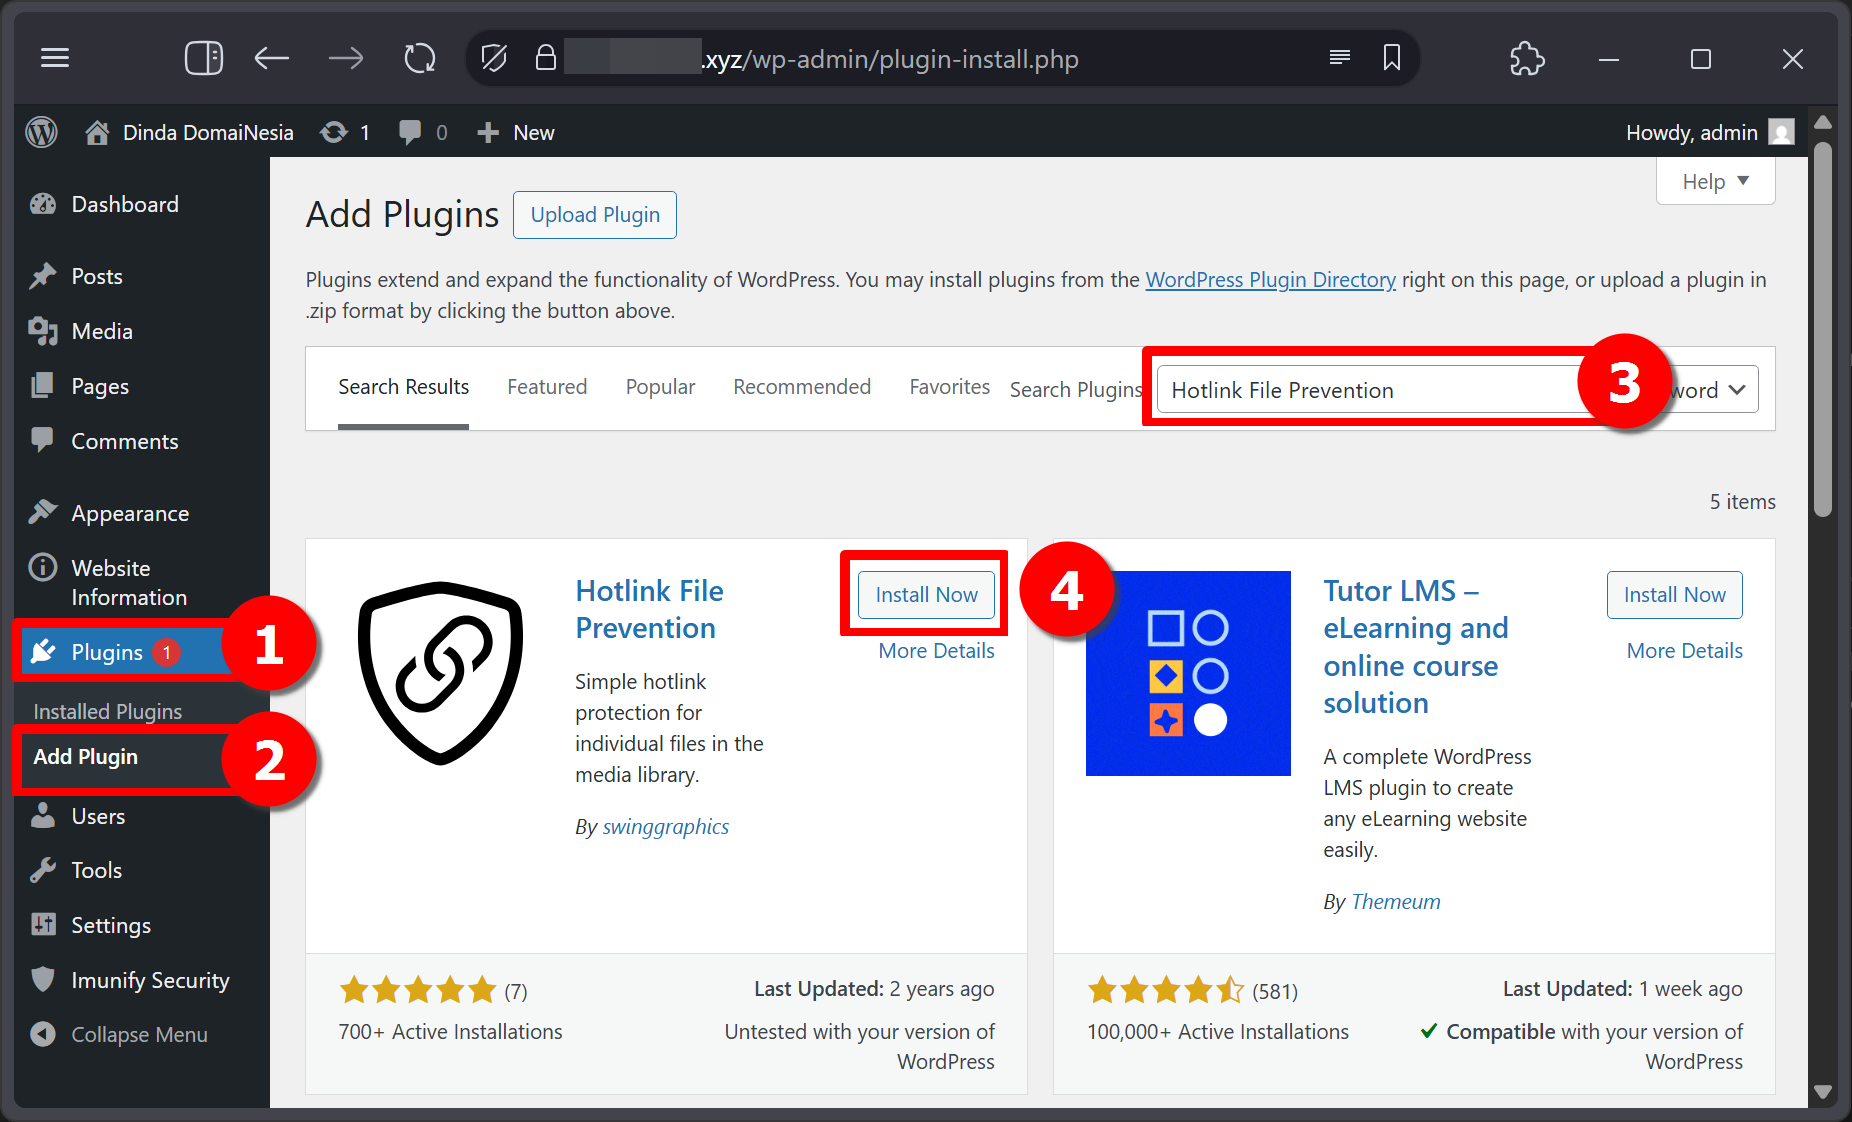Screen dimensions: 1852x1122
Task: Click the shield tracking protection icon
Action: (494, 58)
